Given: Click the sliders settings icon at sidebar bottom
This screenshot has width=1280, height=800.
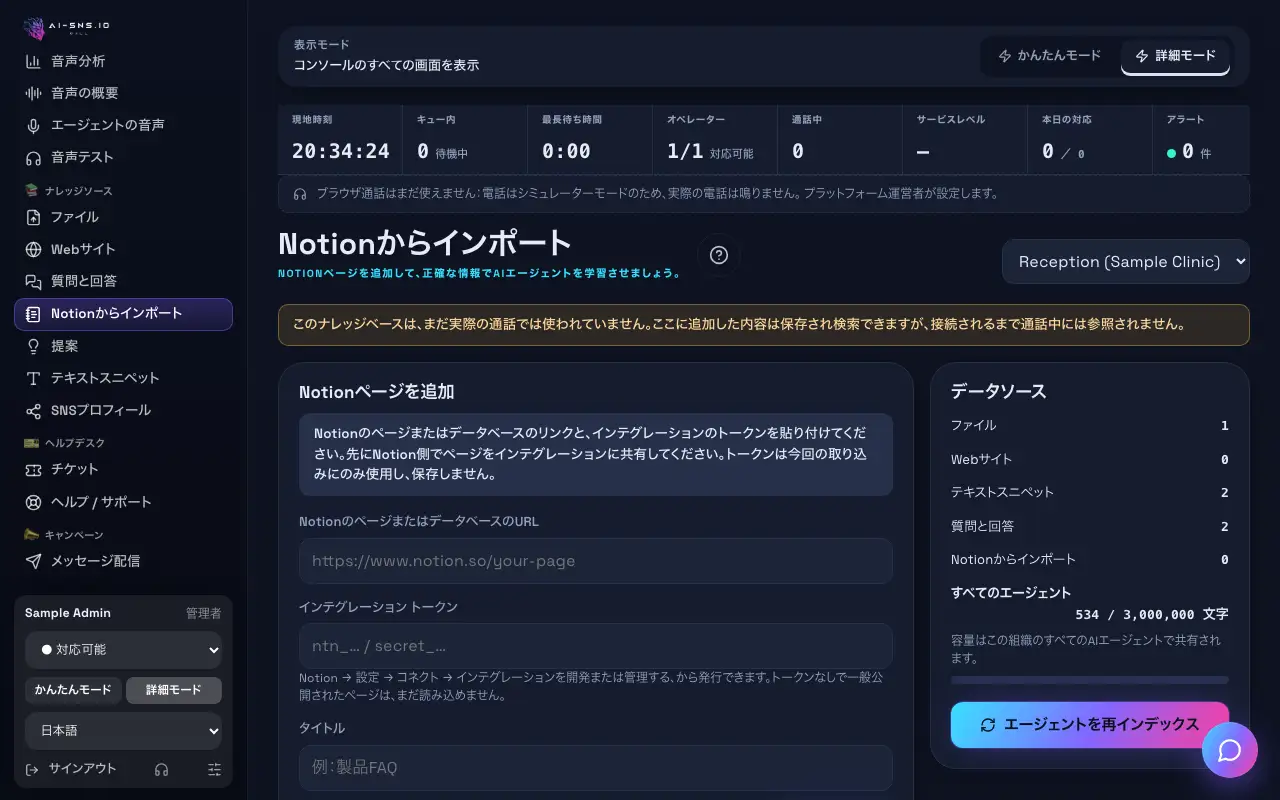Looking at the screenshot, I should click(214, 769).
